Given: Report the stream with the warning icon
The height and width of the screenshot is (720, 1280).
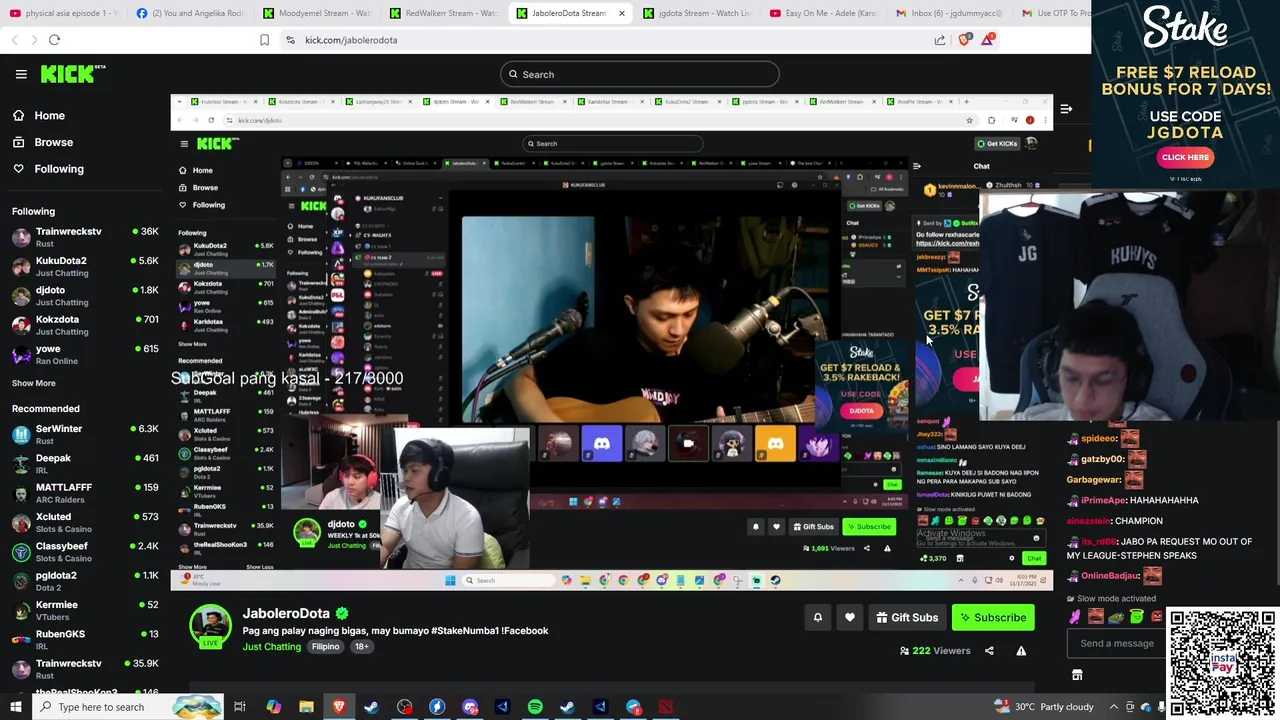Looking at the screenshot, I should pyautogui.click(x=1021, y=651).
